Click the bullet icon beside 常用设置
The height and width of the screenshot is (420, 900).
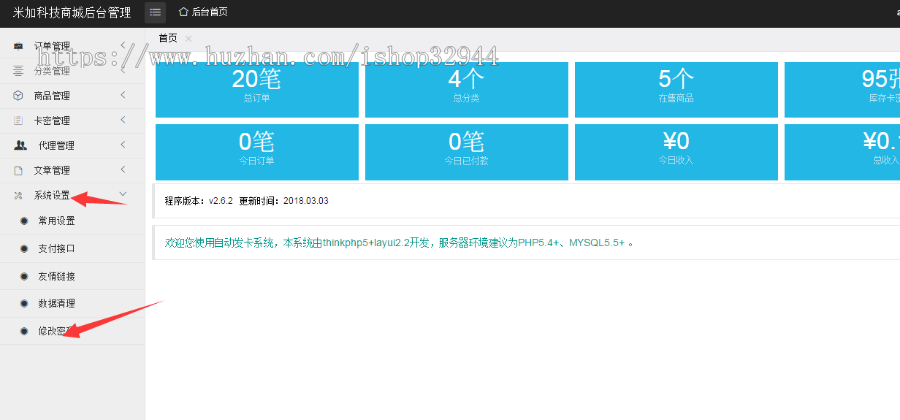coord(24,221)
